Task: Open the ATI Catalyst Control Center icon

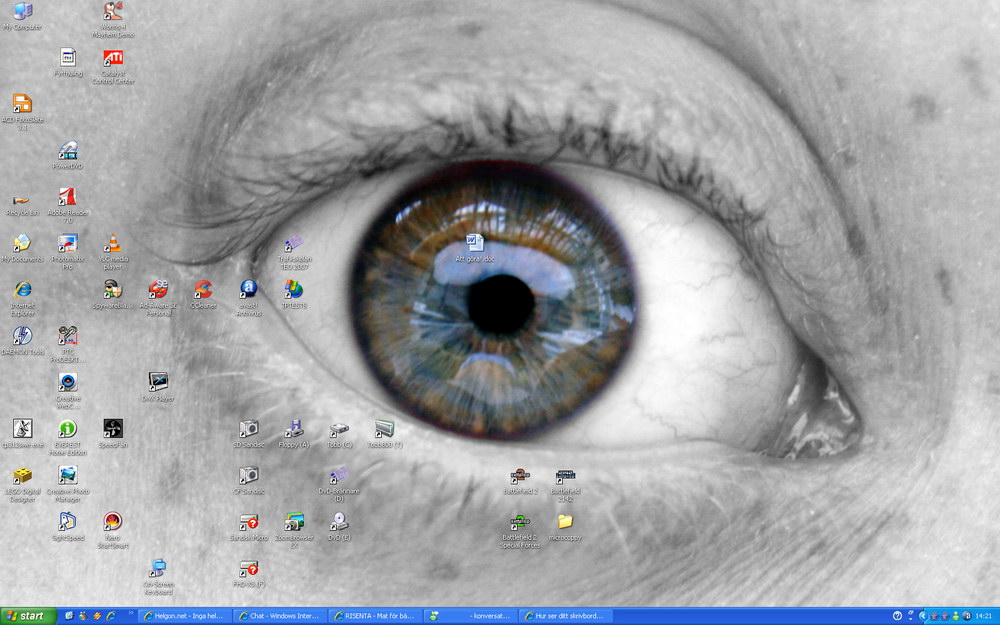Action: tap(113, 58)
